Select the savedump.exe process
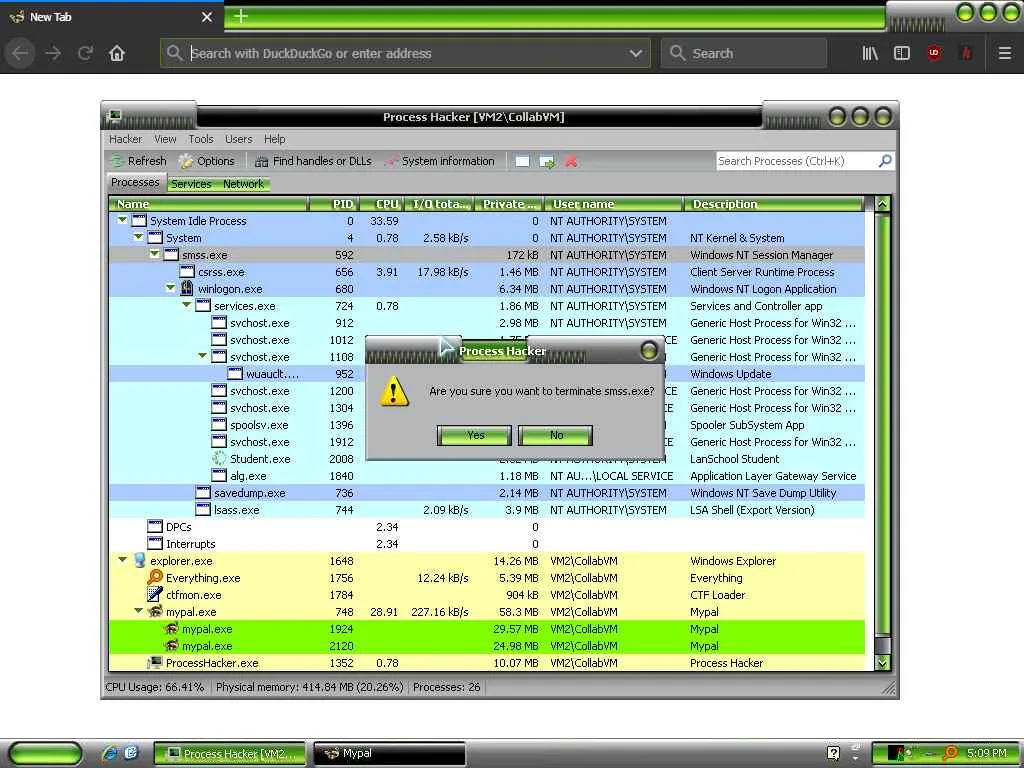The width and height of the screenshot is (1024, 768). pyautogui.click(x=487, y=492)
